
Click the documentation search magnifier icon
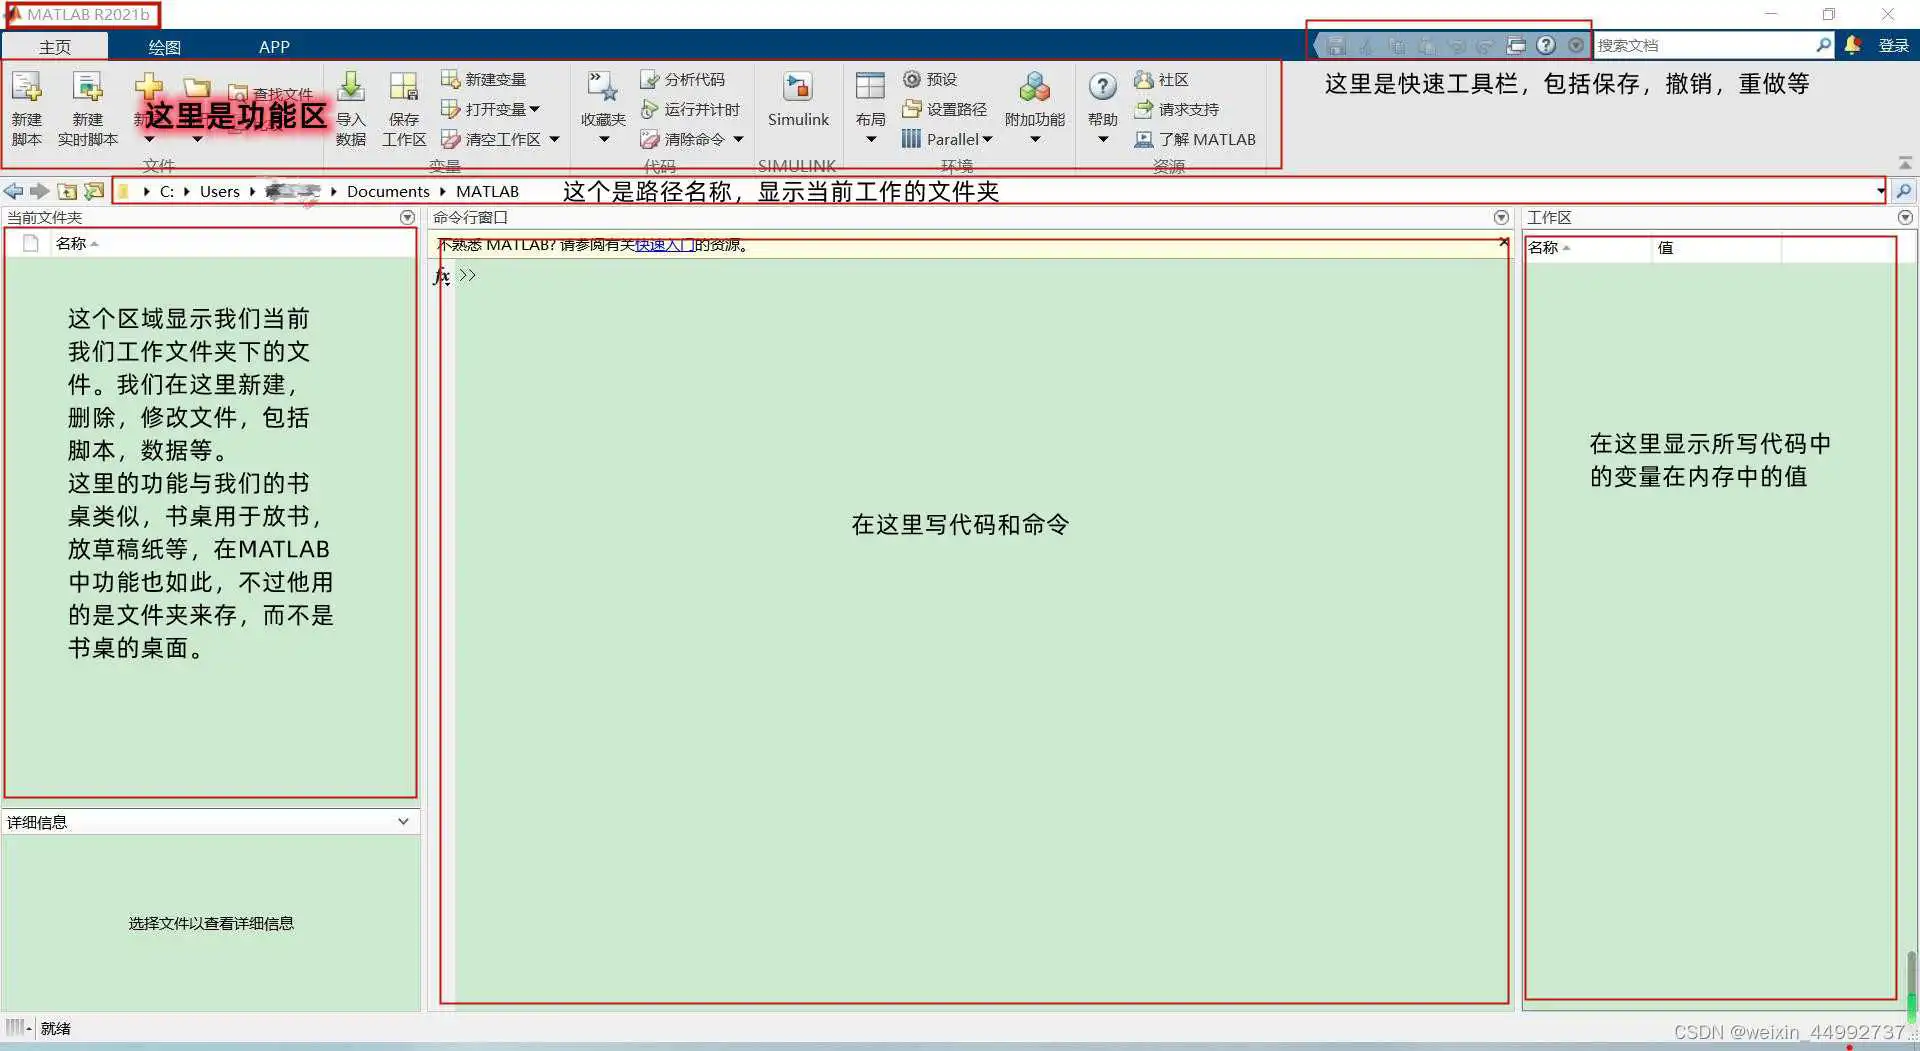pos(1823,45)
